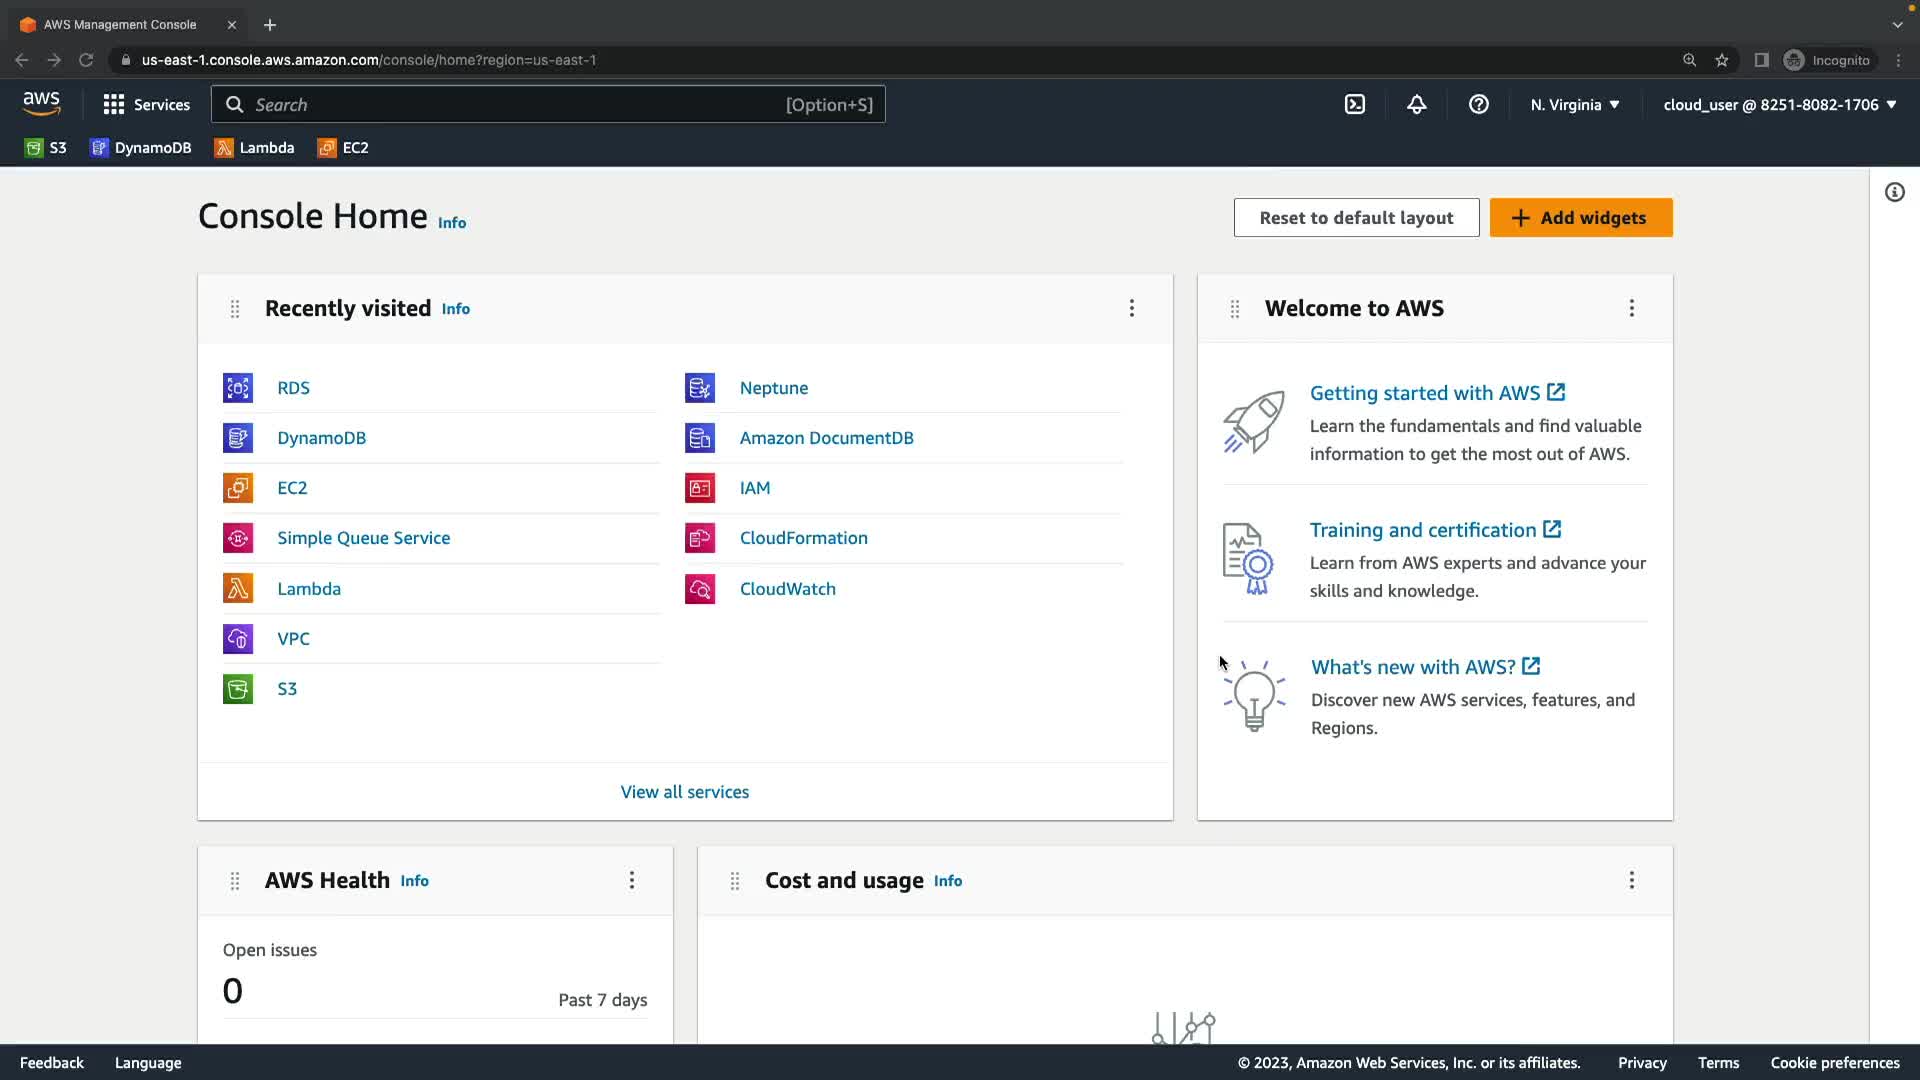The width and height of the screenshot is (1920, 1080).
Task: Open the notifications bell
Action: point(1417,104)
